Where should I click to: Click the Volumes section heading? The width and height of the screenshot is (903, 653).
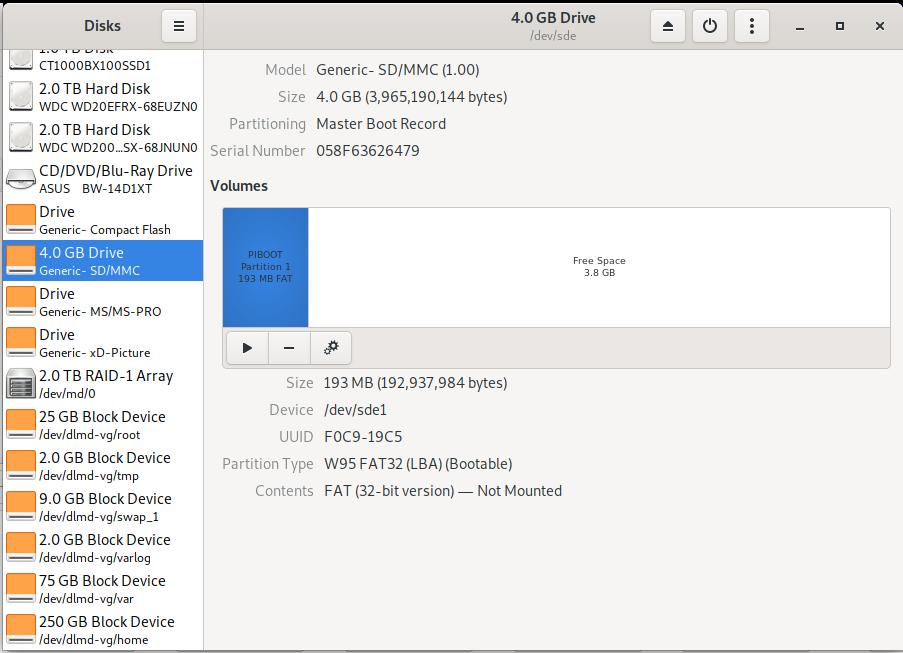239,186
